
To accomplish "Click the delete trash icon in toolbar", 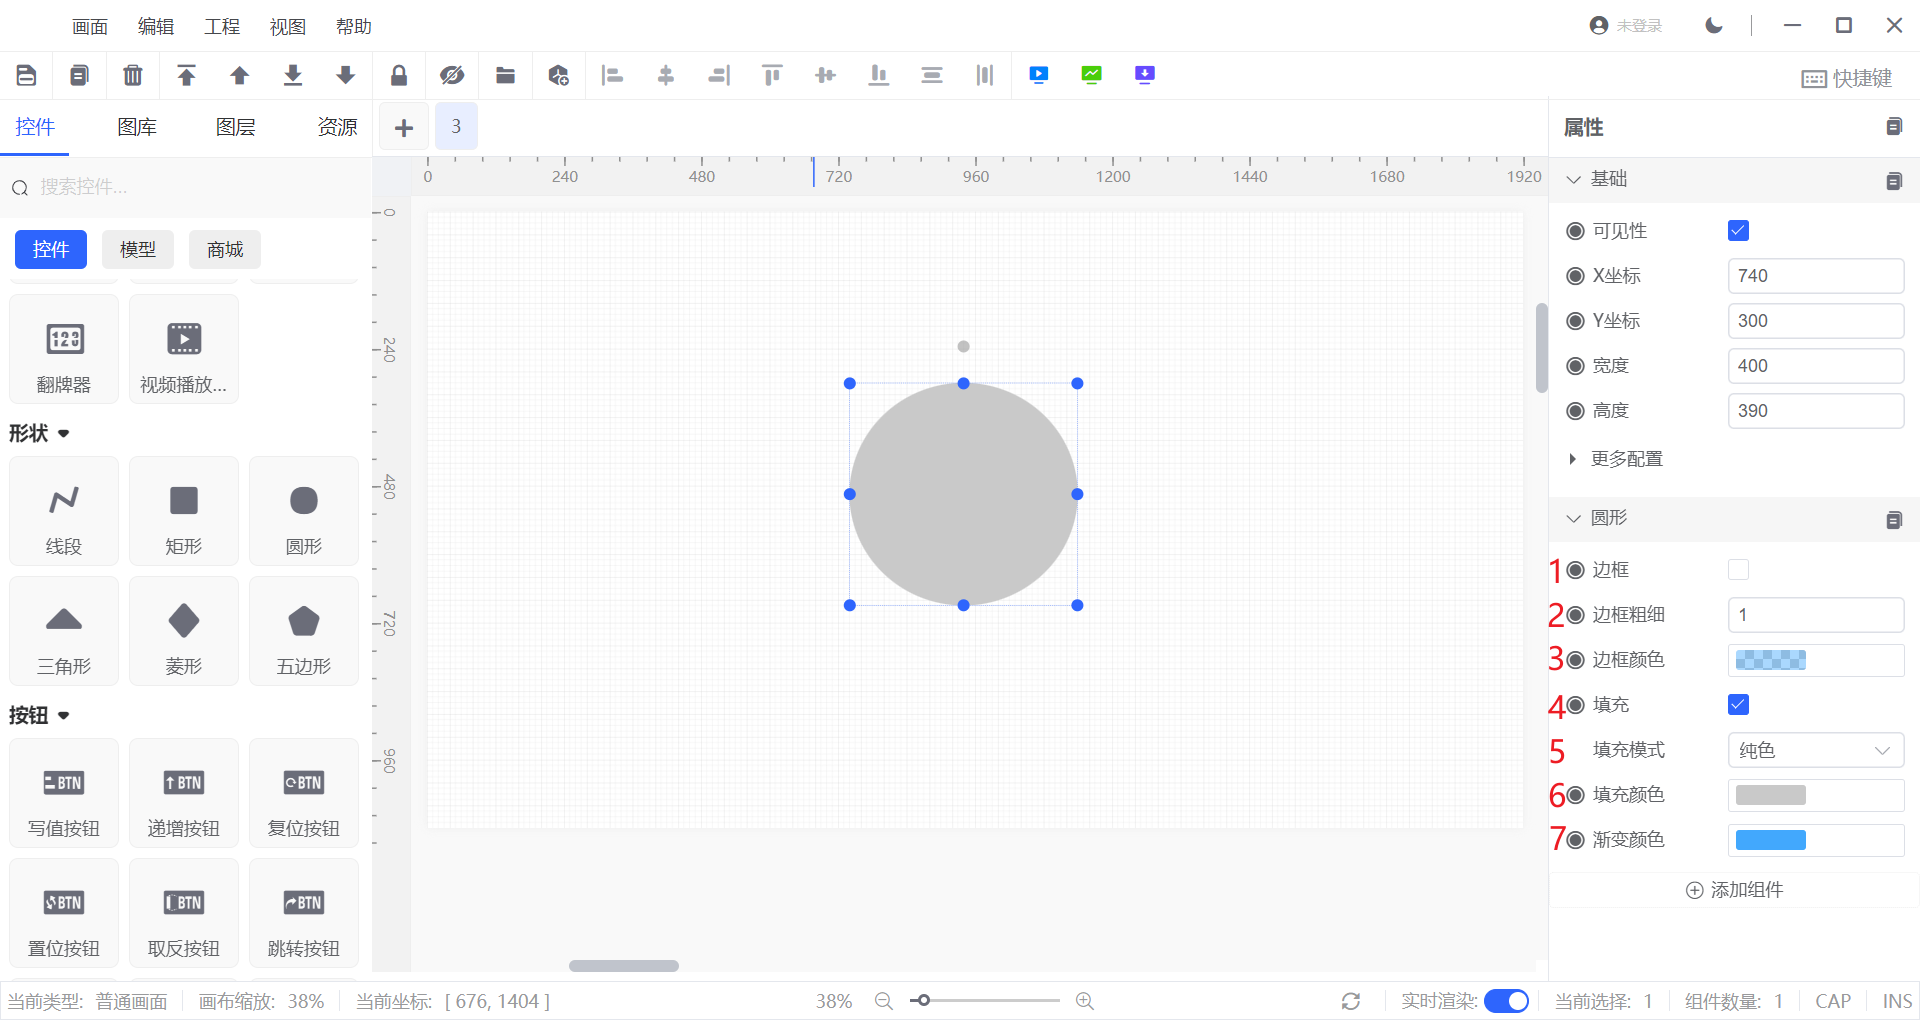I will click(133, 75).
